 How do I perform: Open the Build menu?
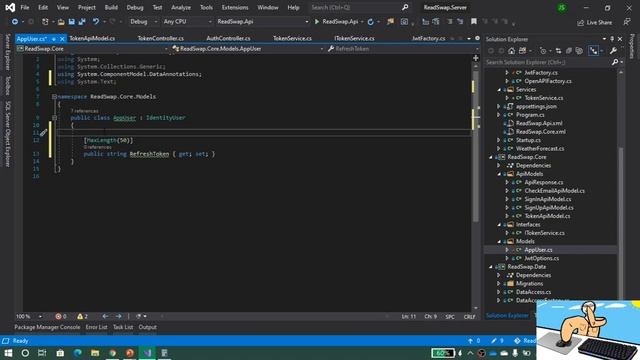(111, 7)
